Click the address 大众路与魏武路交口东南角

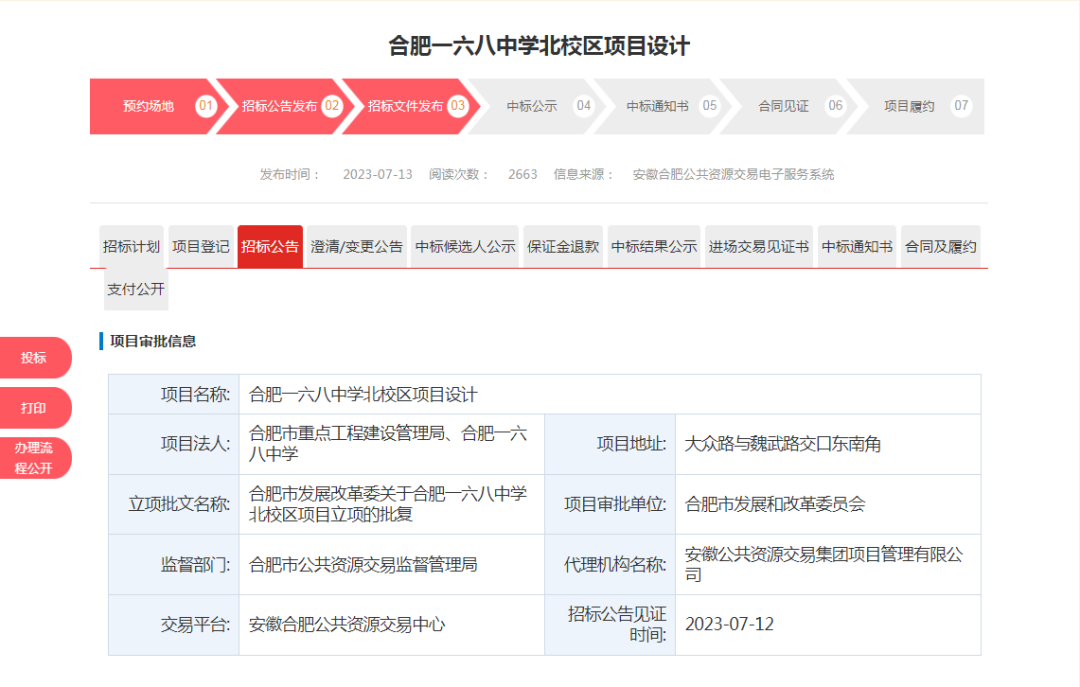782,444
